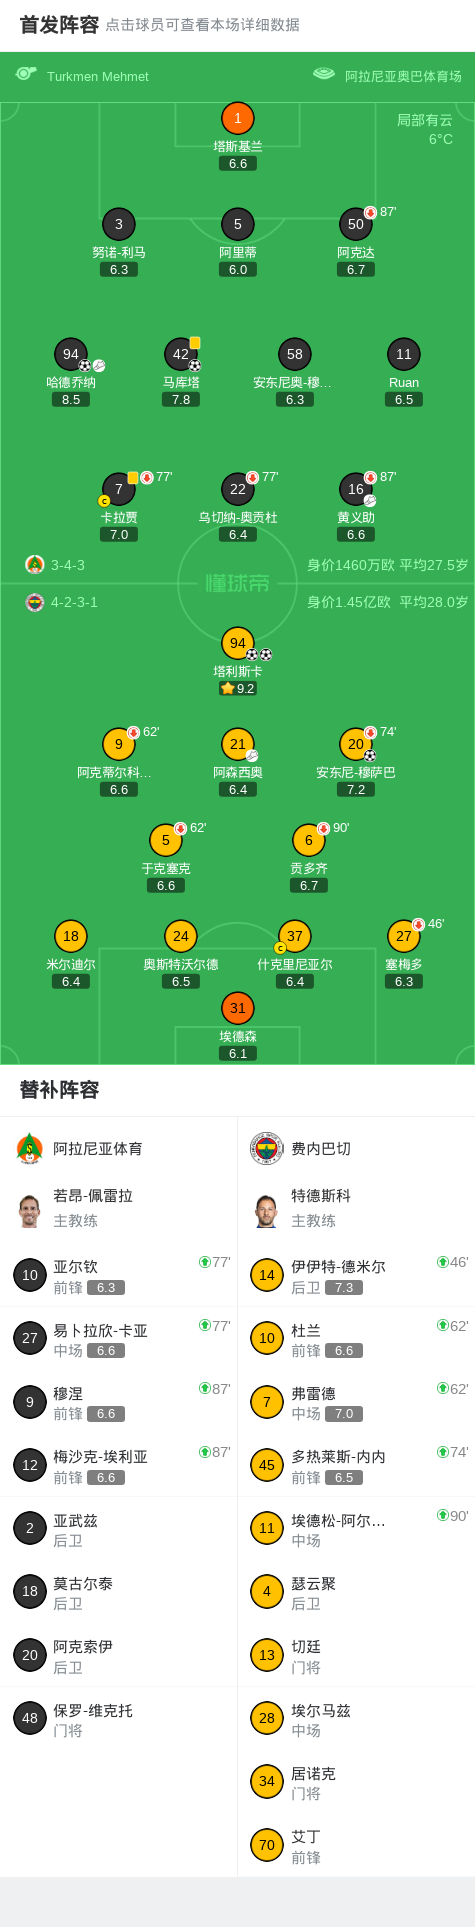The image size is (475, 1927).
Task: Tap goalkeeper number 1 塔斯基兰 circle
Action: point(237,118)
